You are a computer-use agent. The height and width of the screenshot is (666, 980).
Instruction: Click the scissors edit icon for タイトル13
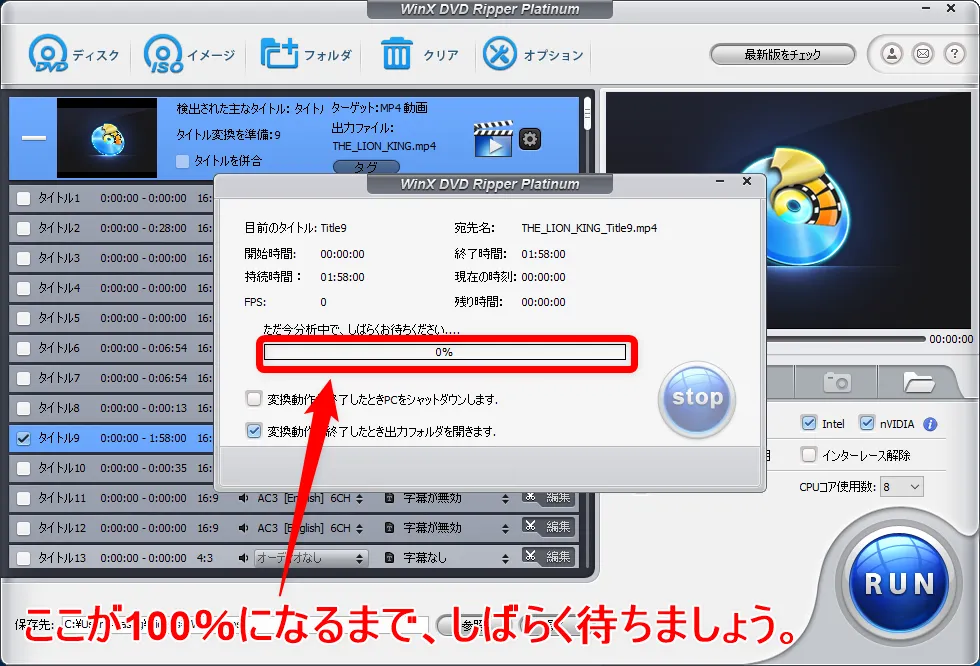coord(531,556)
